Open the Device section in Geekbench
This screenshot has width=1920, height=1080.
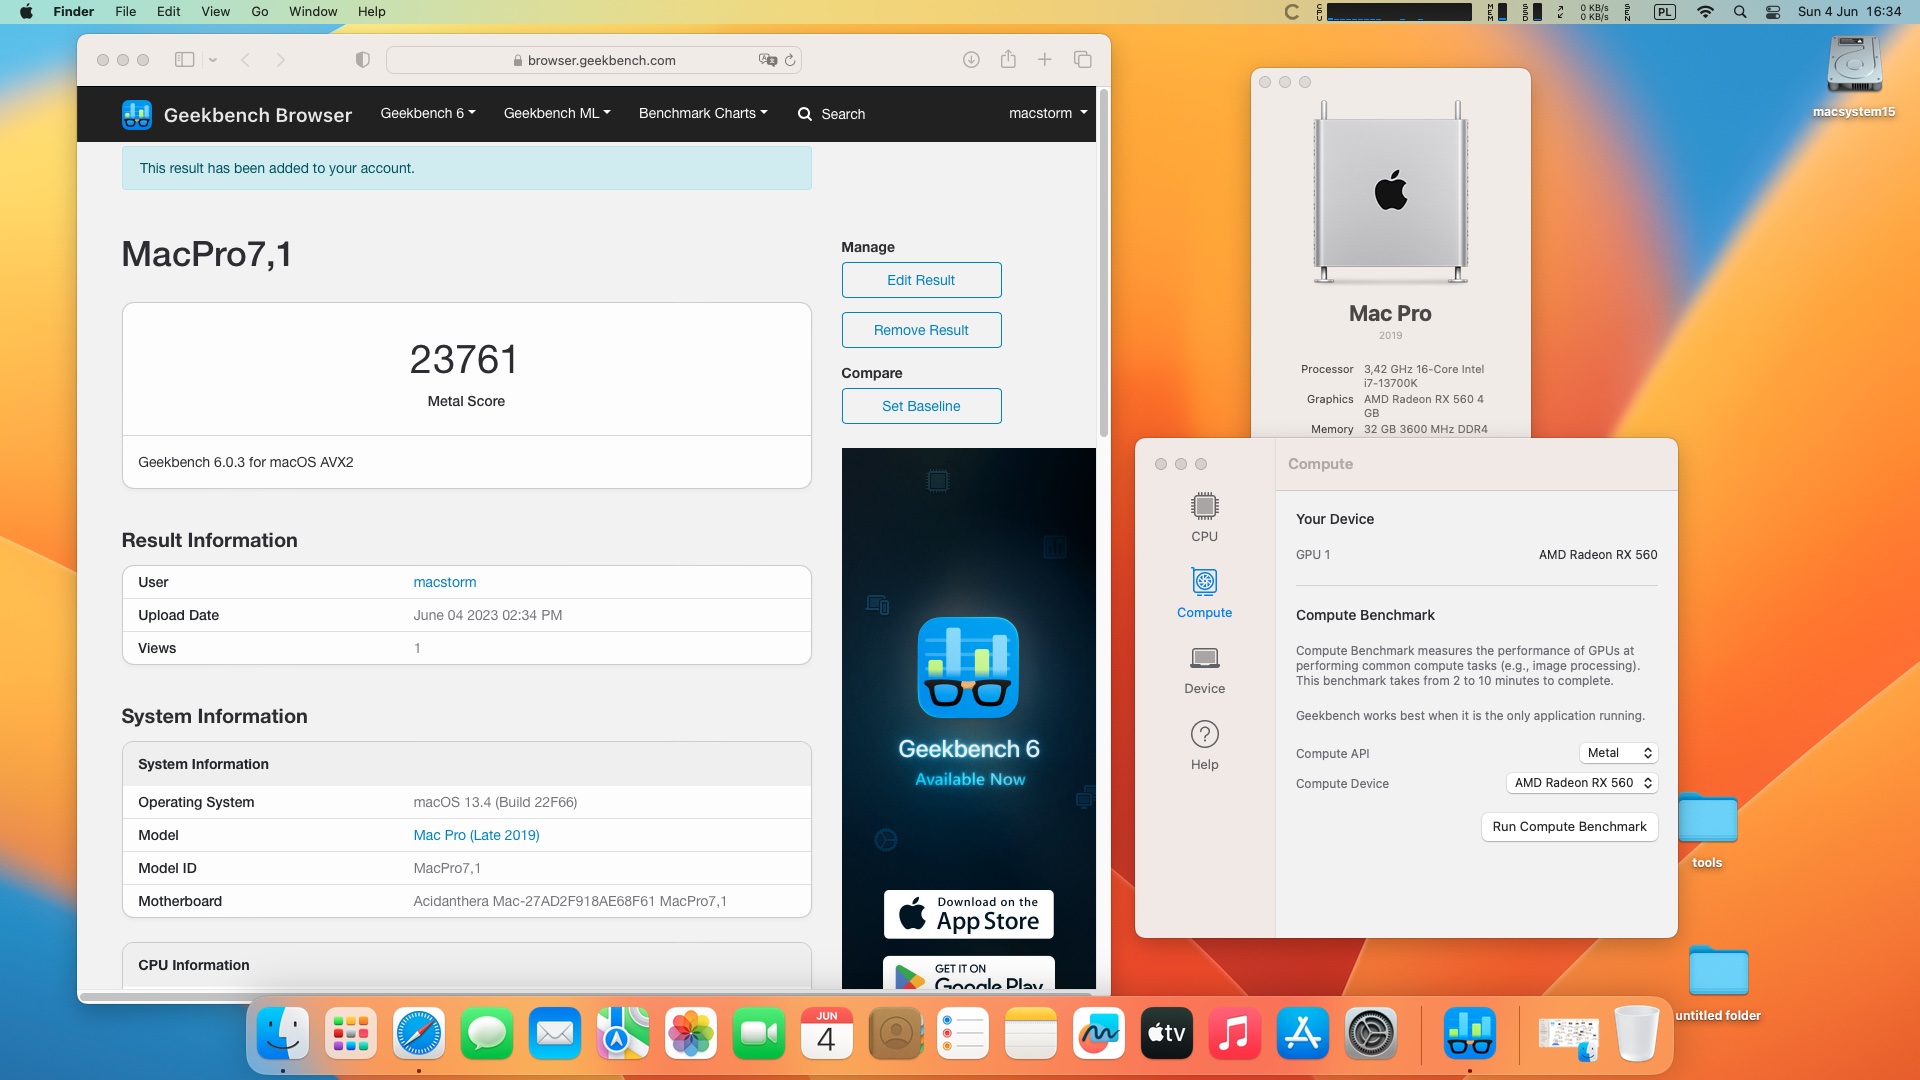1204,668
